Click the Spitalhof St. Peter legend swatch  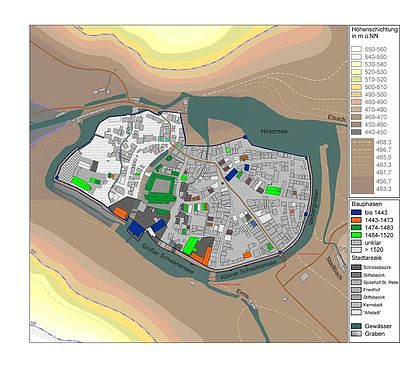357,282
